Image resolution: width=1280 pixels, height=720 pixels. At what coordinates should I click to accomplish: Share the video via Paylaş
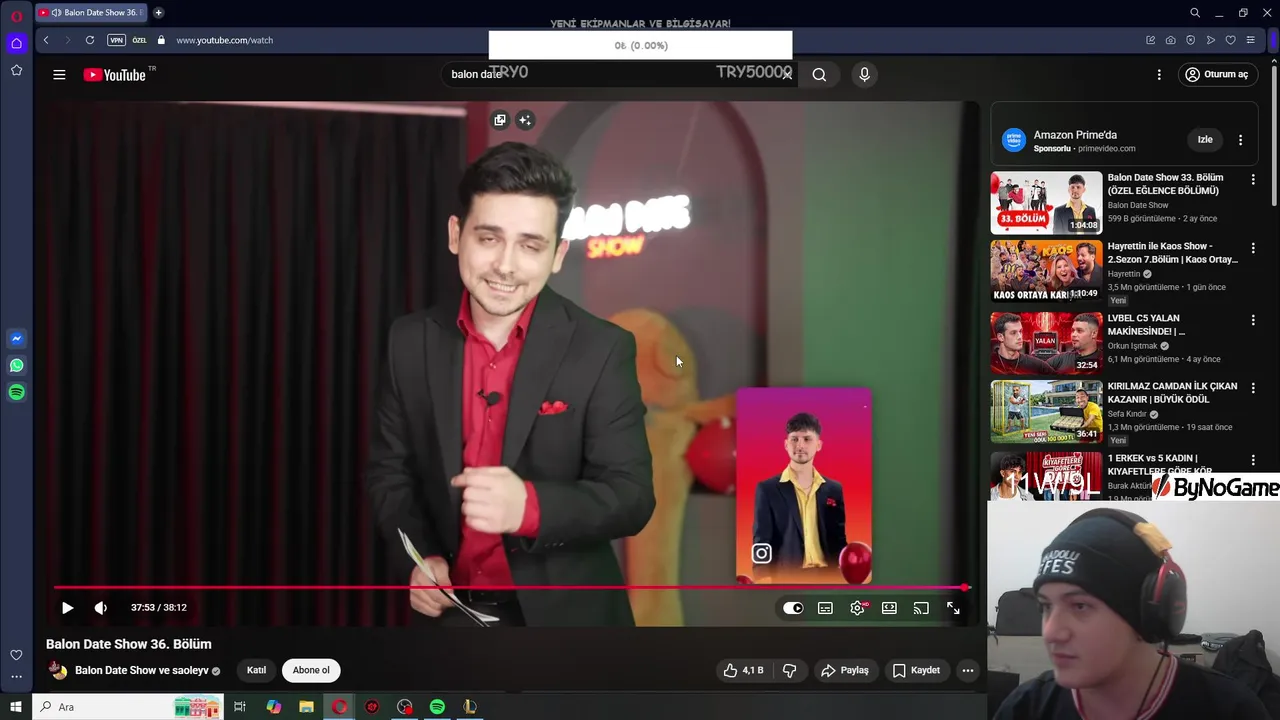[845, 670]
